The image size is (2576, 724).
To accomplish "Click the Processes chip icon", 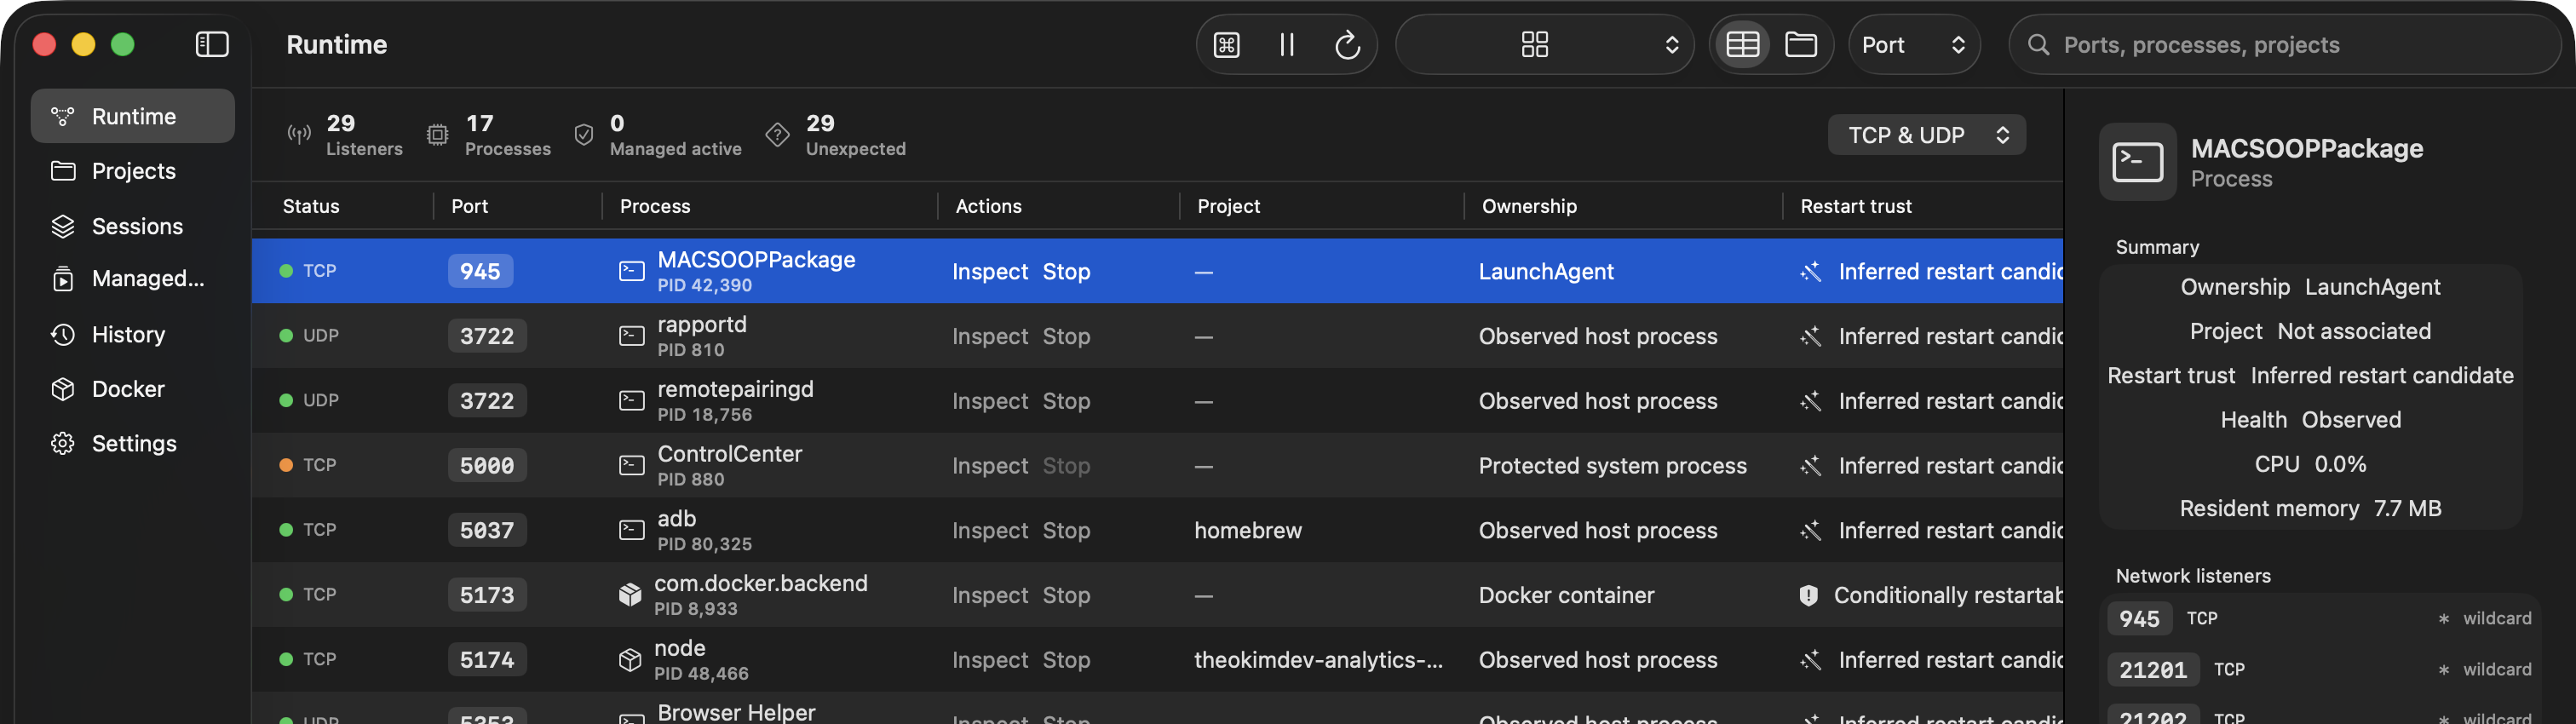I will click(x=438, y=134).
